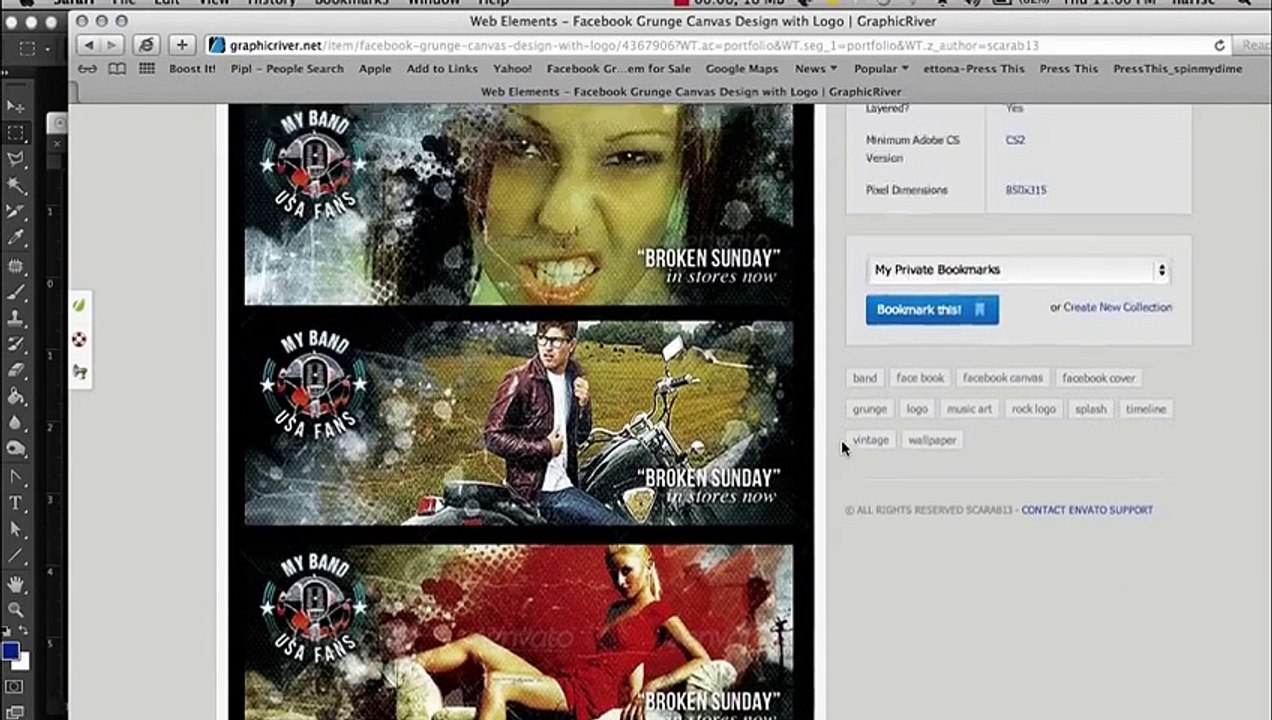Select the Healing Brush tool
Image resolution: width=1272 pixels, height=720 pixels.
[15, 265]
